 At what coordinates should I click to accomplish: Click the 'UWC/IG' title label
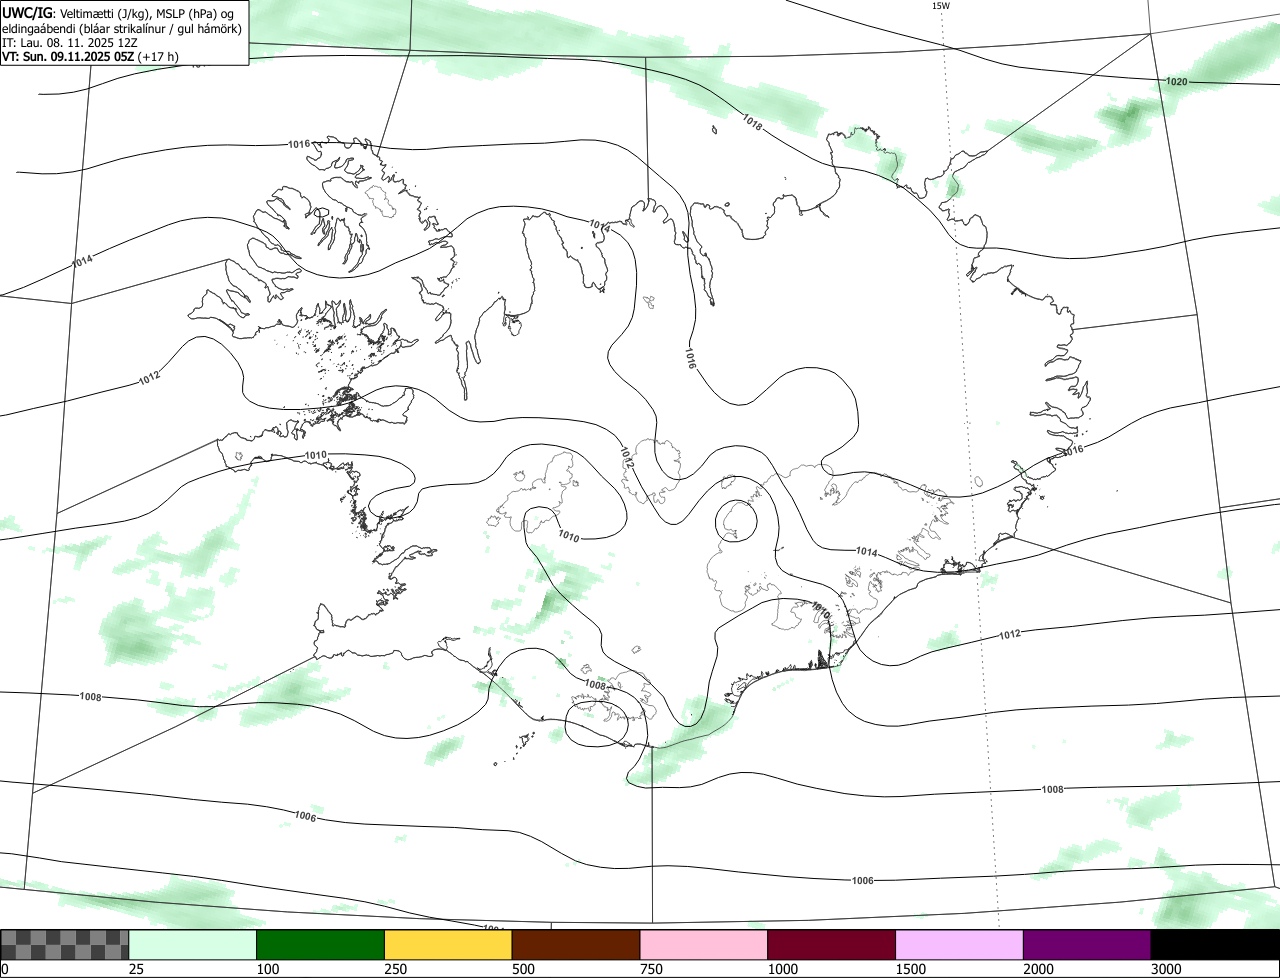pyautogui.click(x=27, y=13)
